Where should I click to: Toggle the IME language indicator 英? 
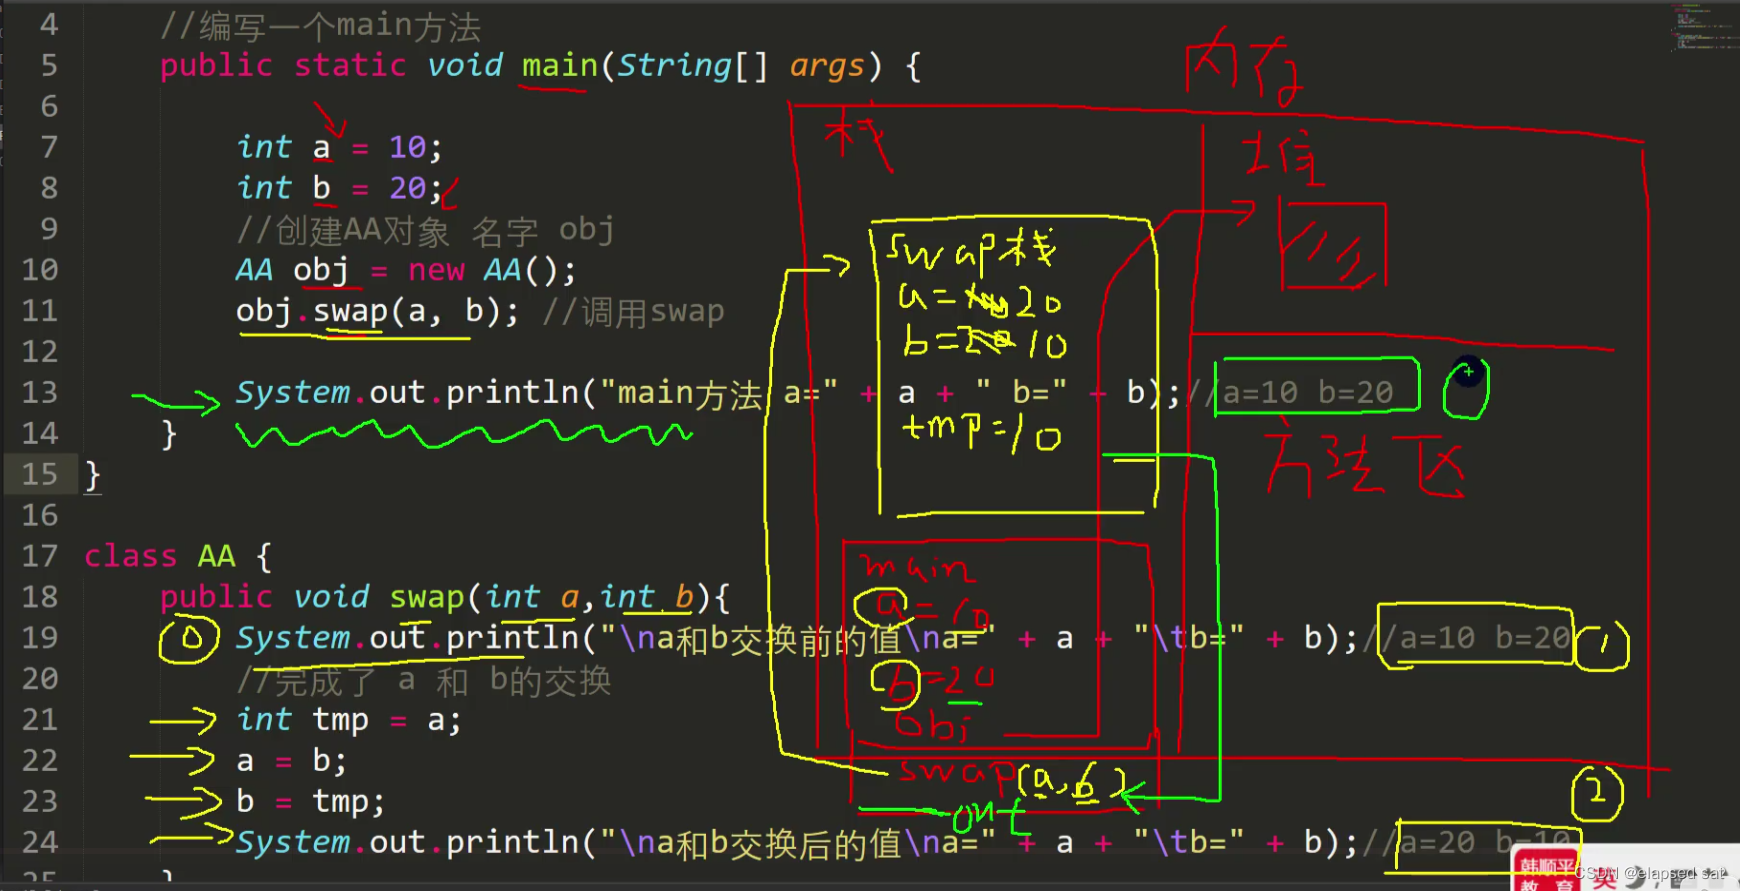tap(1604, 878)
